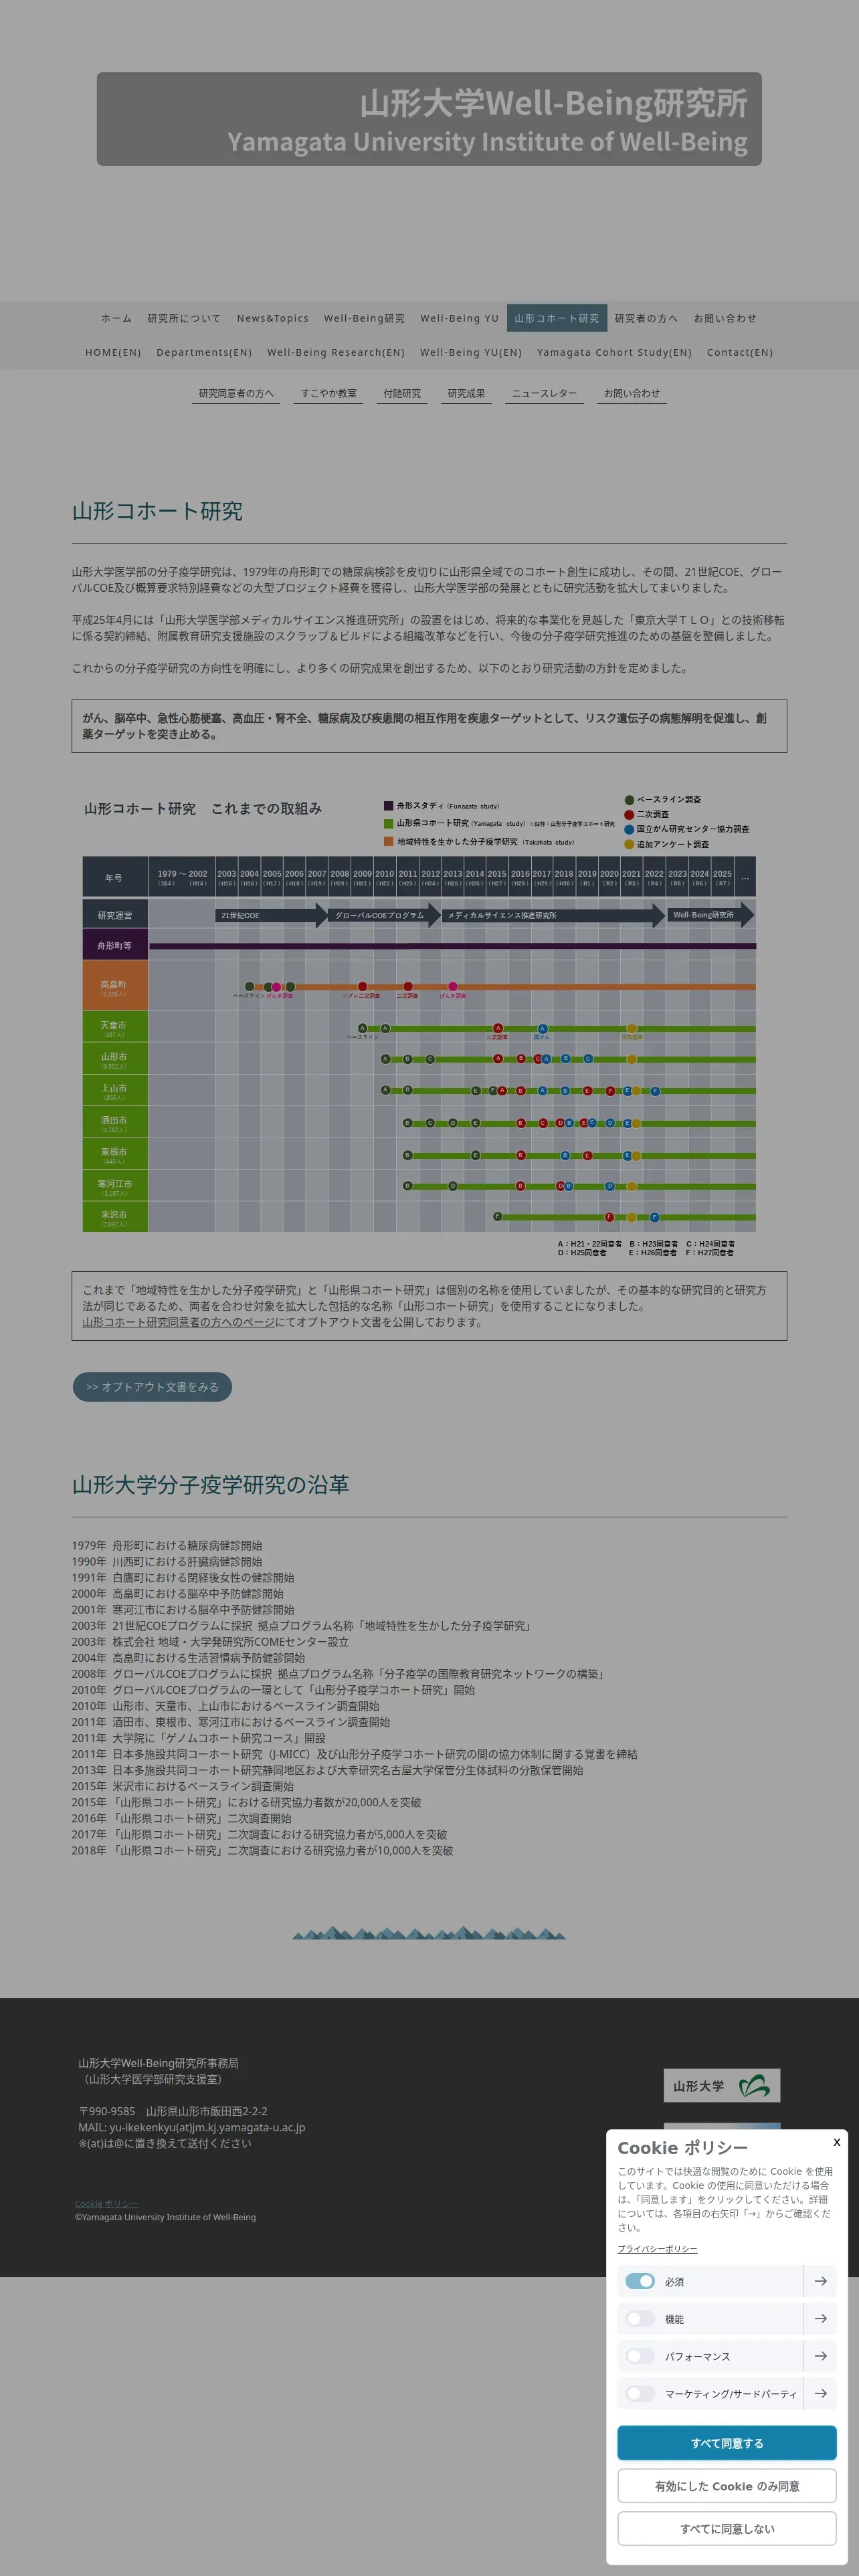This screenshot has height=2576, width=859.
Task: Go to 研究成果 sub-navigation tab
Action: coord(466,393)
